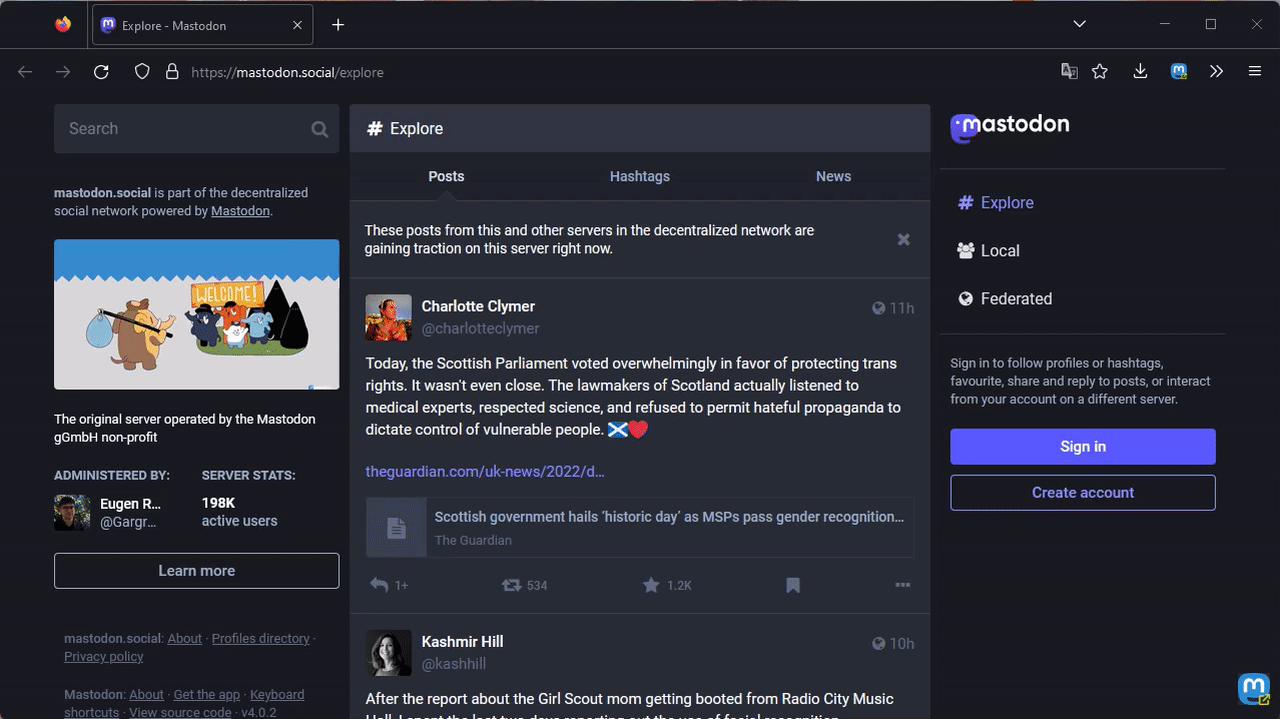The width and height of the screenshot is (1280, 719).
Task: Open the Profiles directory link
Action: [x=261, y=638]
